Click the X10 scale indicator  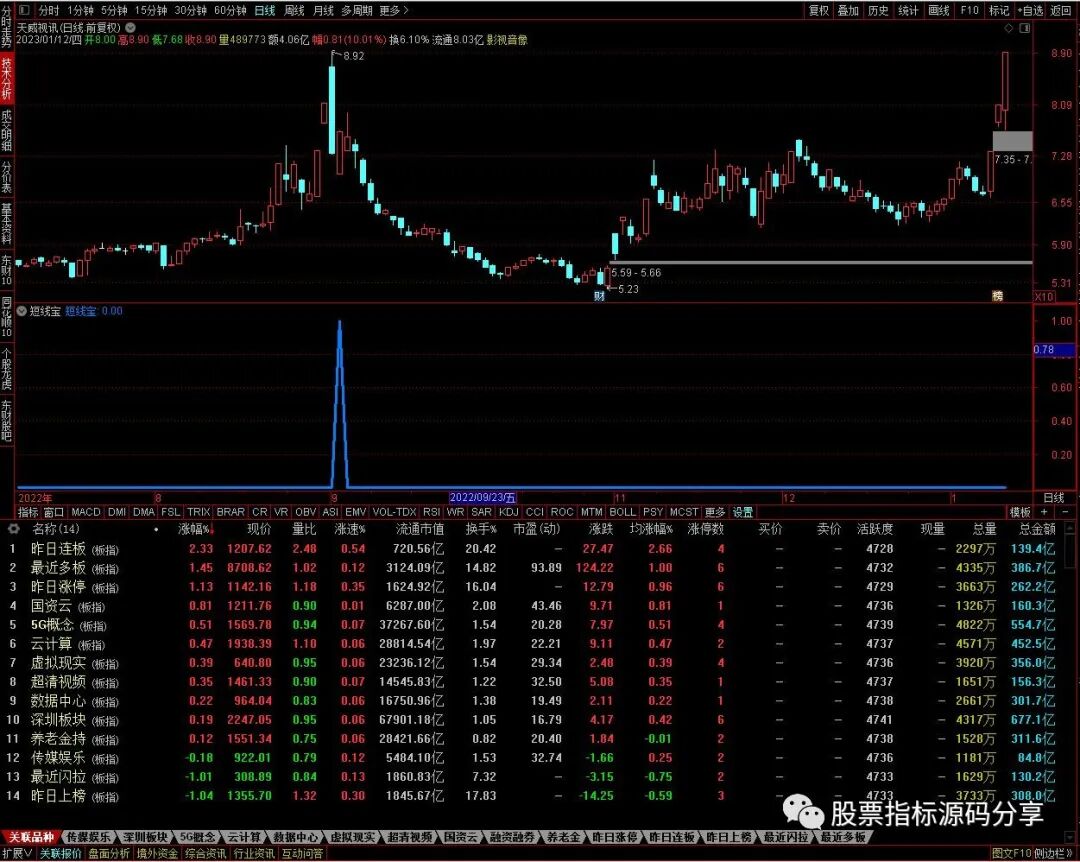tap(1044, 297)
